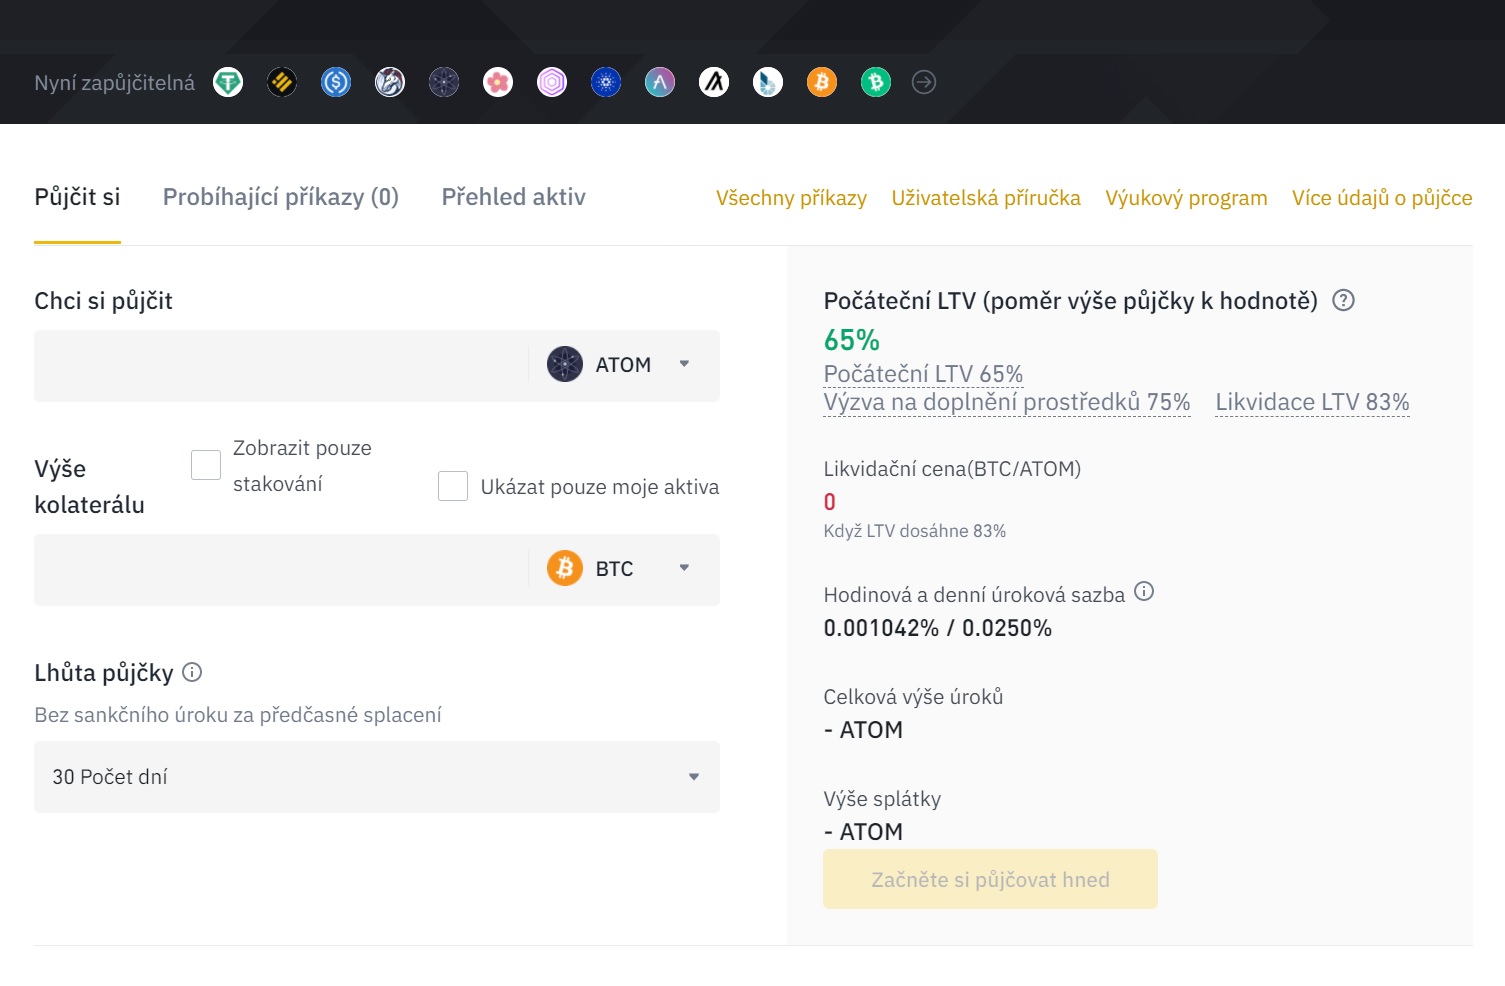The width and height of the screenshot is (1505, 986).
Task: Switch to Probíhající příkazy (0) tab
Action: point(281,197)
